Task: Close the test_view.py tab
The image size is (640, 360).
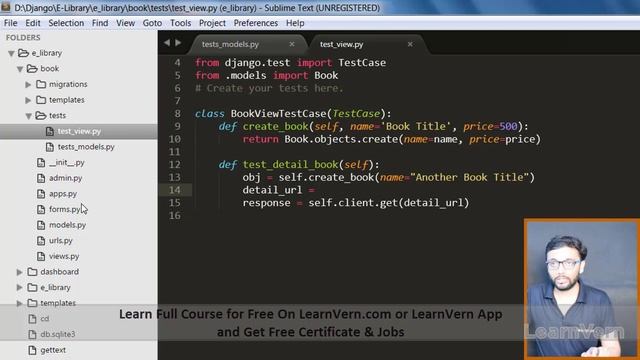Action: pos(410,44)
